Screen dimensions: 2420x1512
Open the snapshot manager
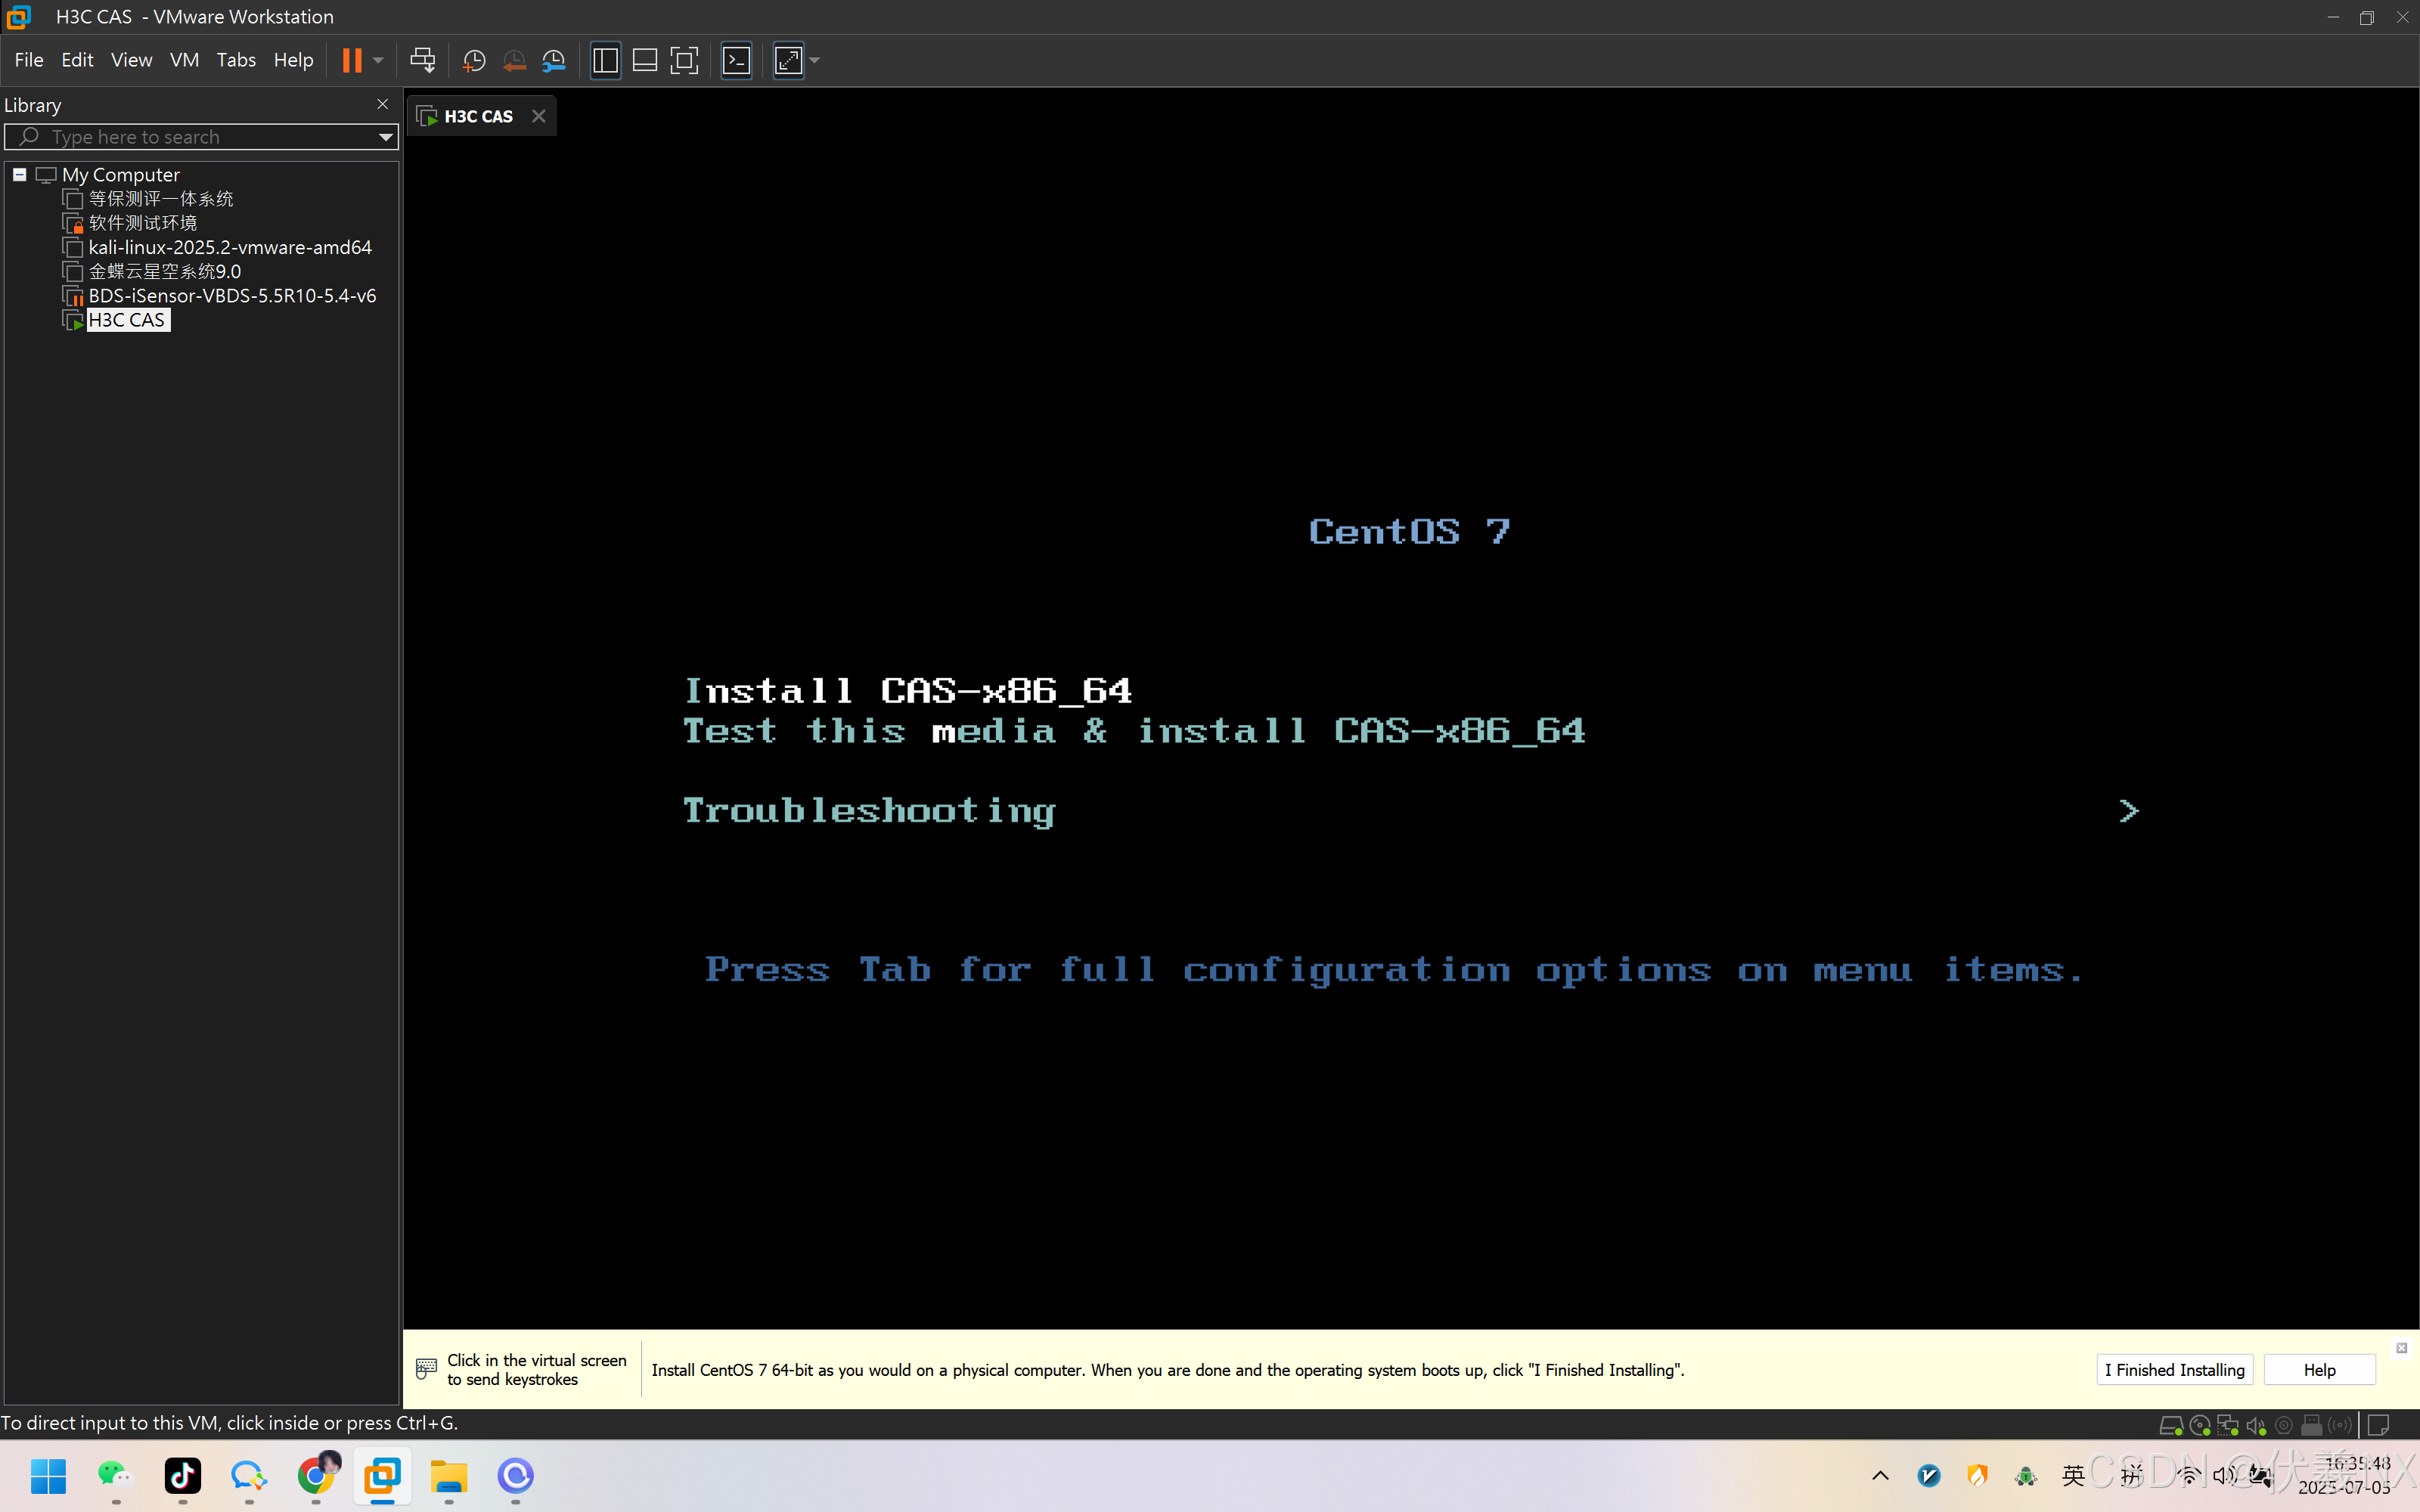coord(554,60)
